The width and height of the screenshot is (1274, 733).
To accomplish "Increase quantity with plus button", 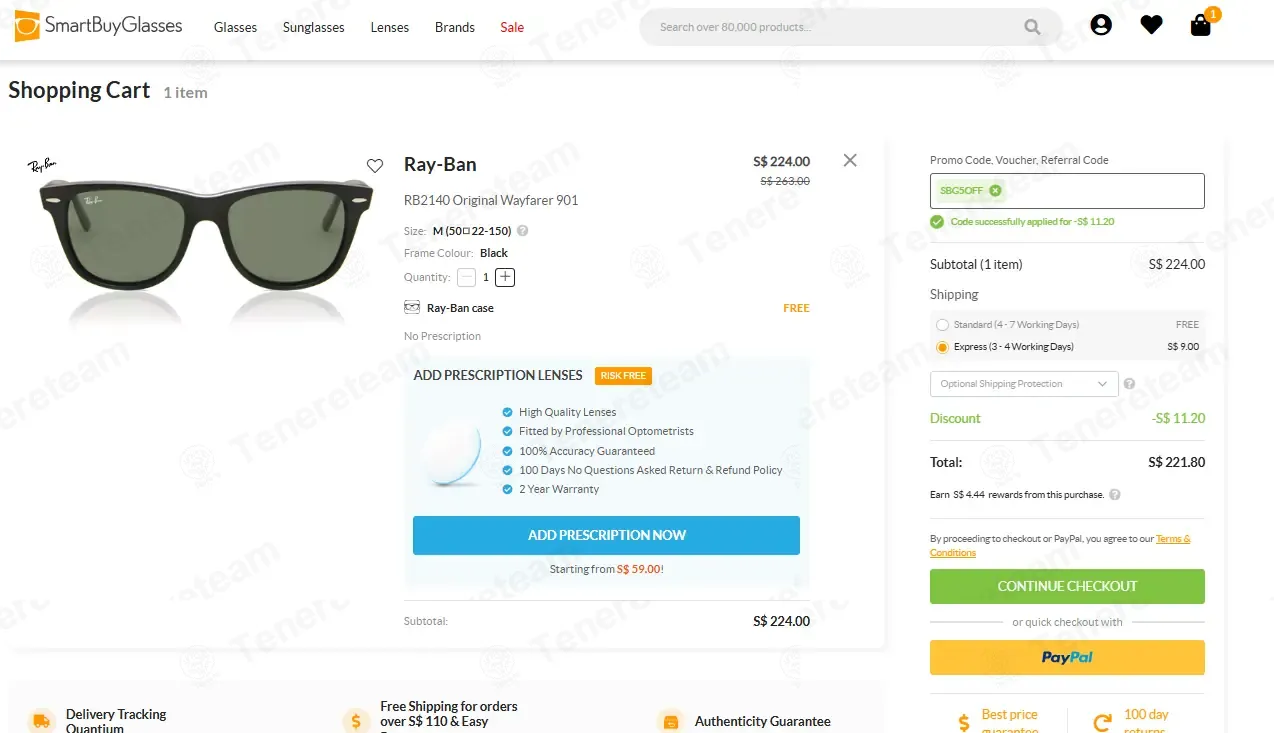I will [505, 277].
